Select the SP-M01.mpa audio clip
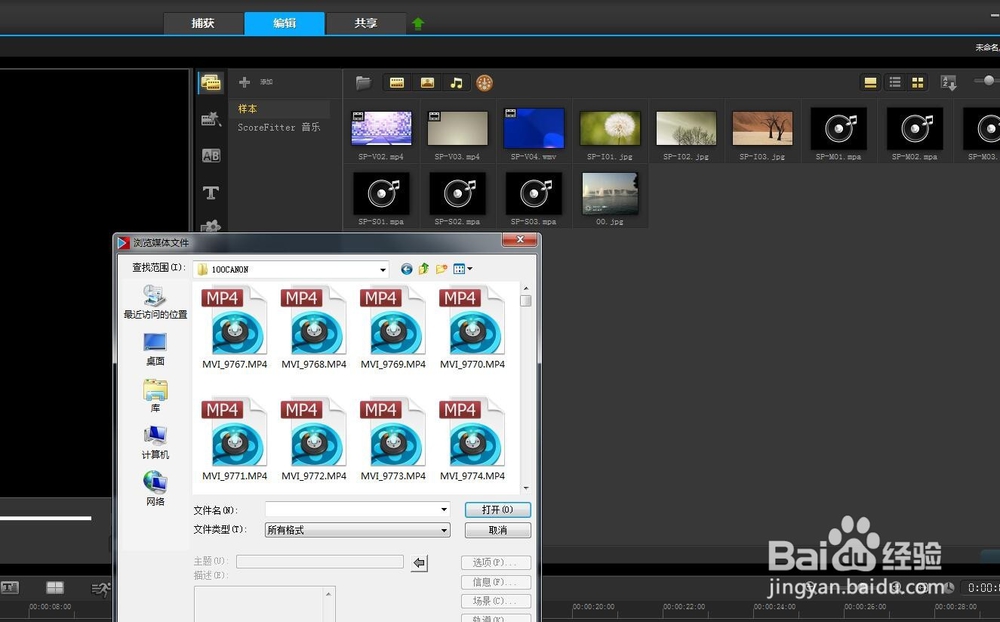Screen dimensions: 1000x622 839,128
